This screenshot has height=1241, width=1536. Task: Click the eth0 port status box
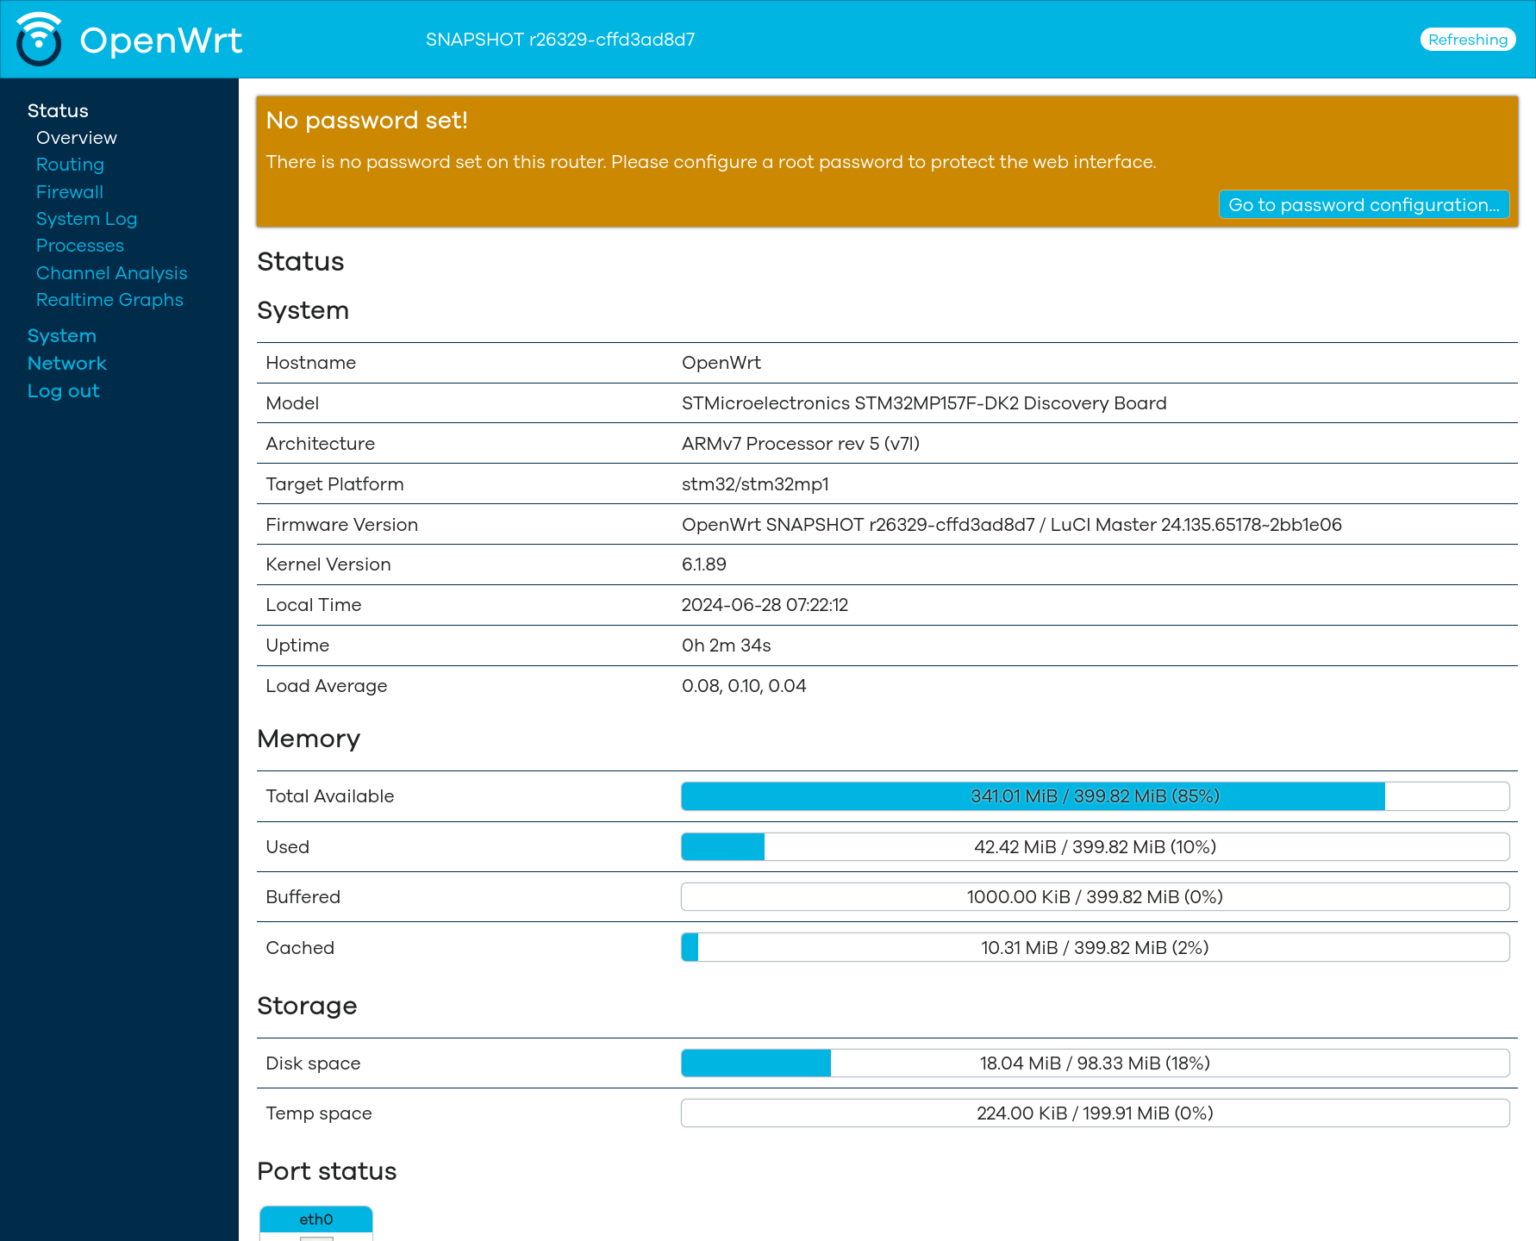click(316, 1223)
